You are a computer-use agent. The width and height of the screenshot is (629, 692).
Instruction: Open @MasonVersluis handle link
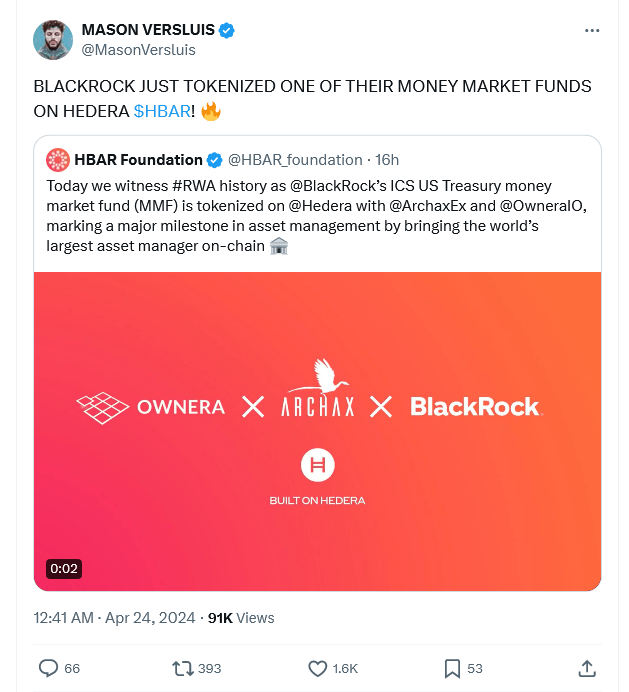click(138, 50)
